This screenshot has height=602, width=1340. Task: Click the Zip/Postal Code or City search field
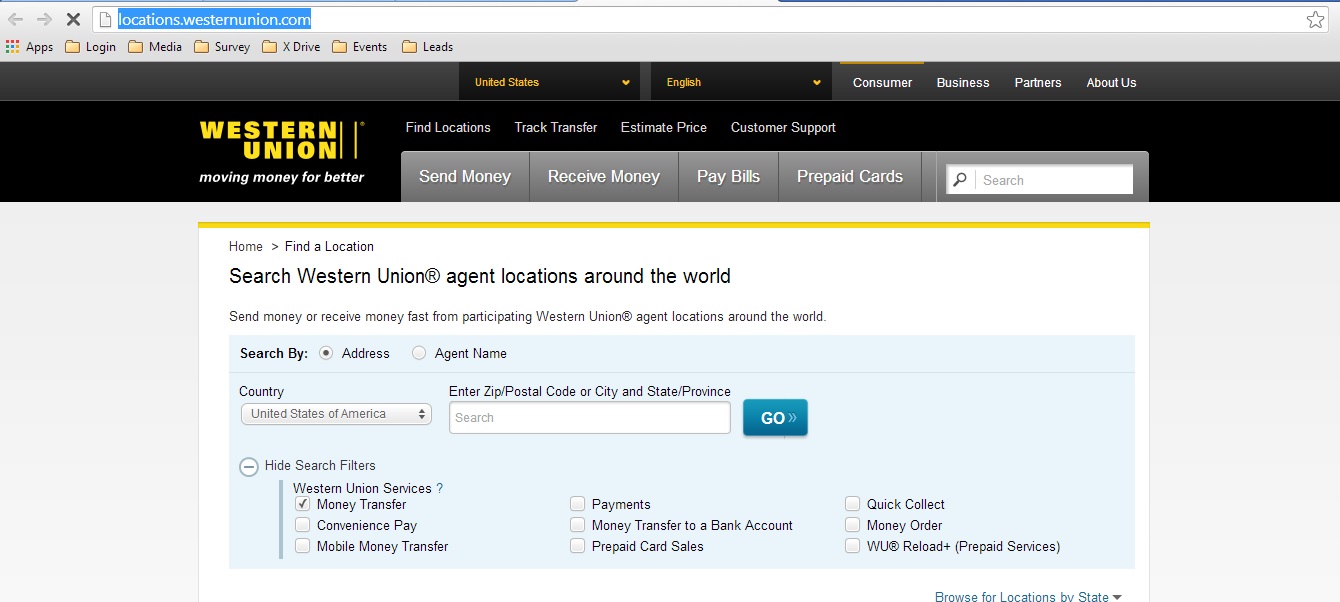click(590, 418)
